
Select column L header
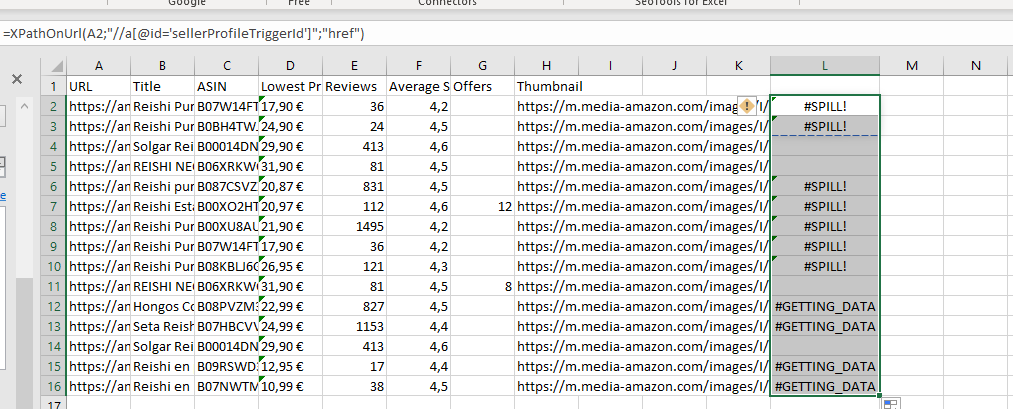824,65
